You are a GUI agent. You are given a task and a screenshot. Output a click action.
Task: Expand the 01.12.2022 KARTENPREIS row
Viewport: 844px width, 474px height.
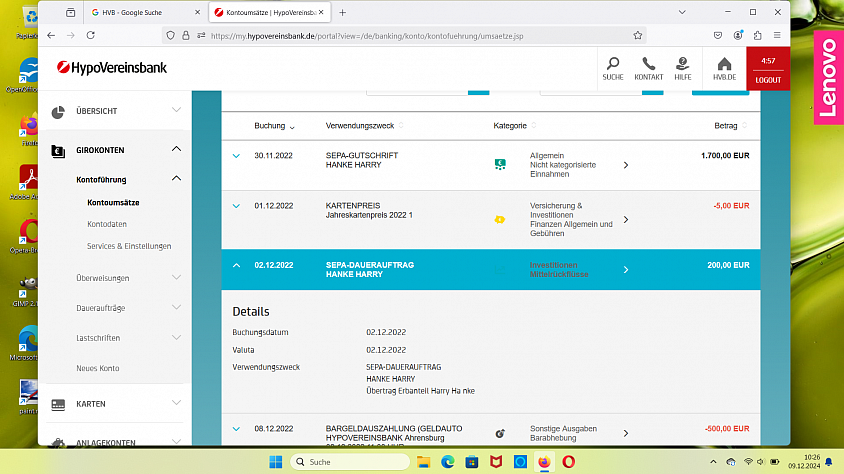pos(236,206)
